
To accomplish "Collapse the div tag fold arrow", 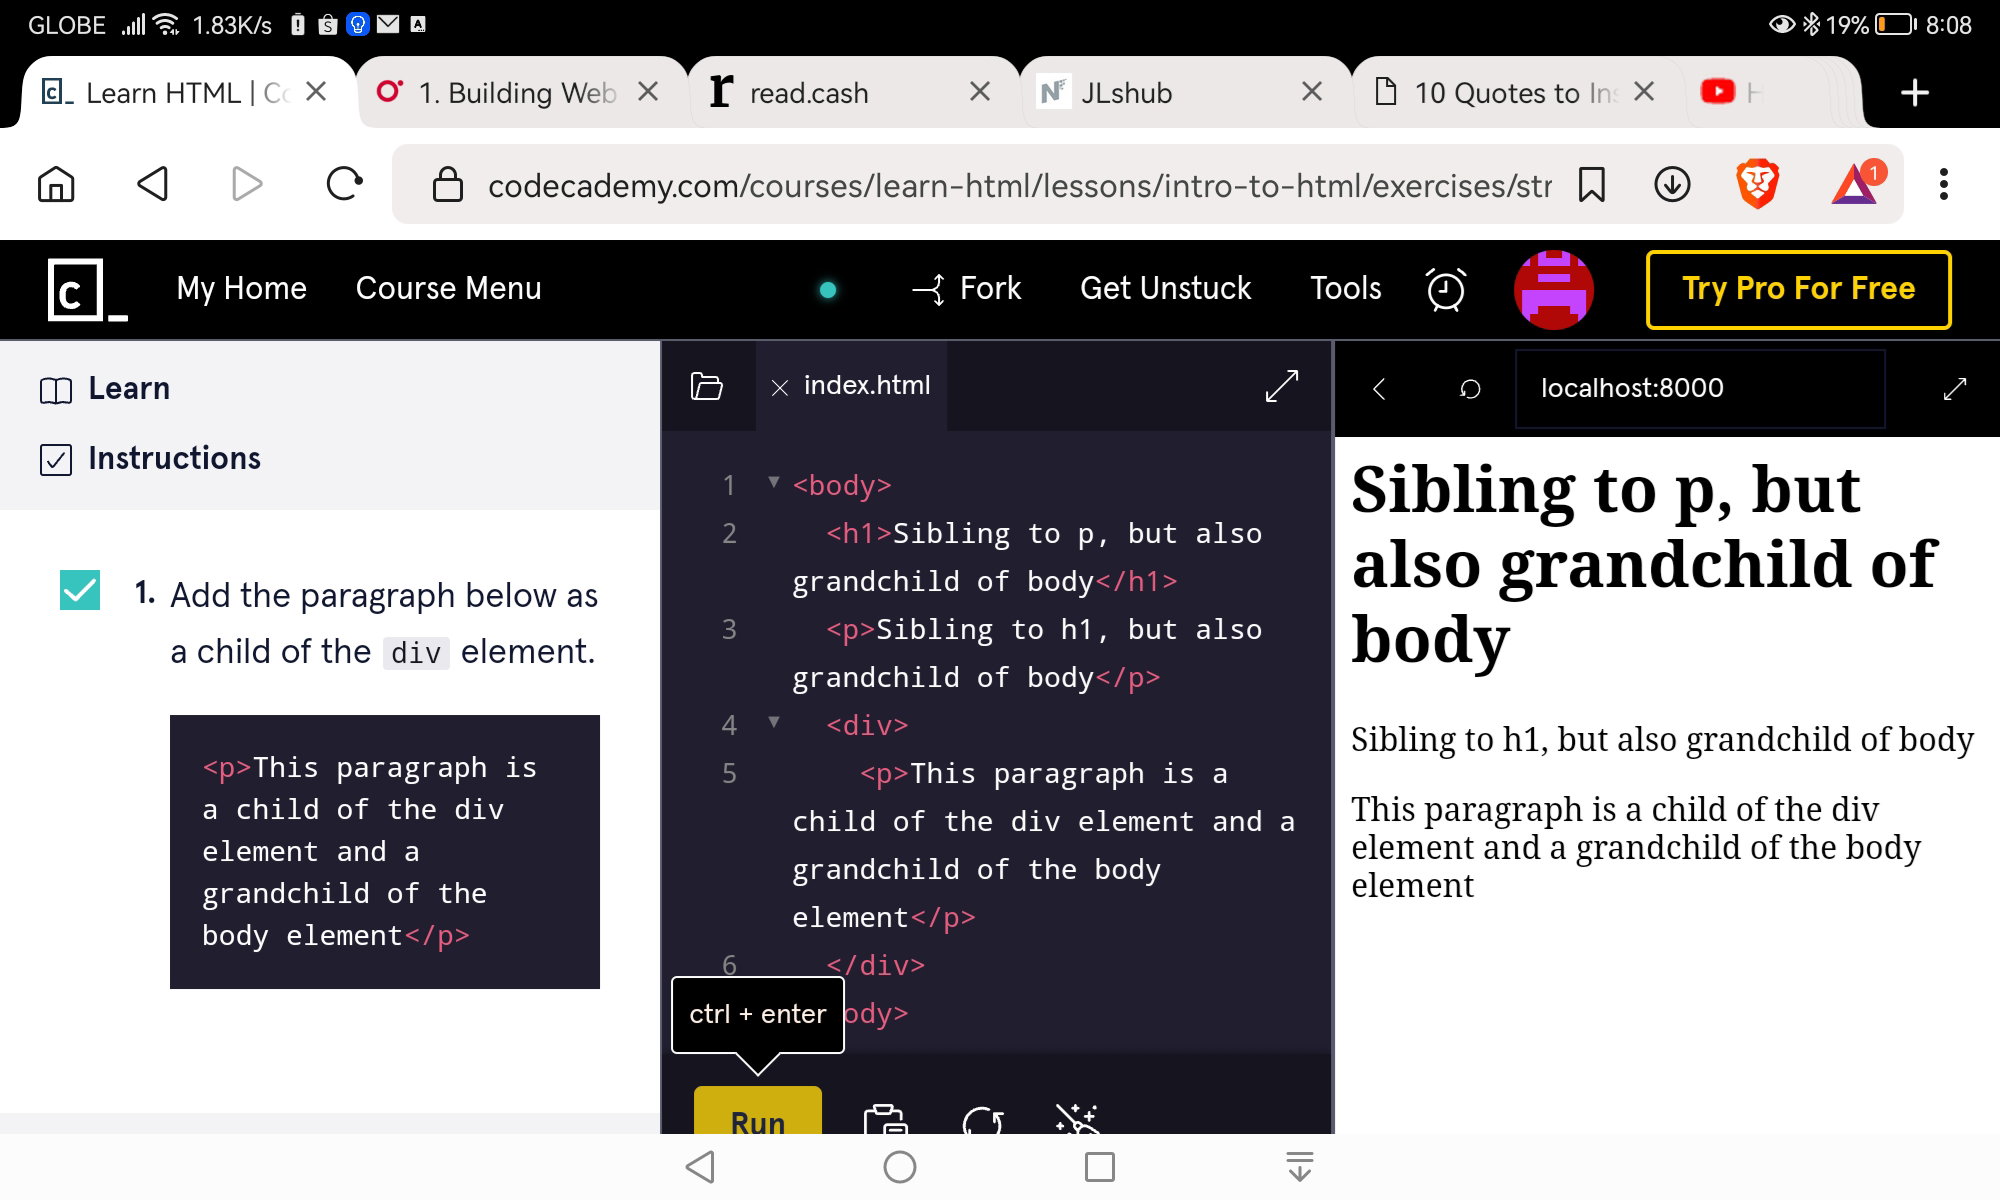I will [773, 722].
